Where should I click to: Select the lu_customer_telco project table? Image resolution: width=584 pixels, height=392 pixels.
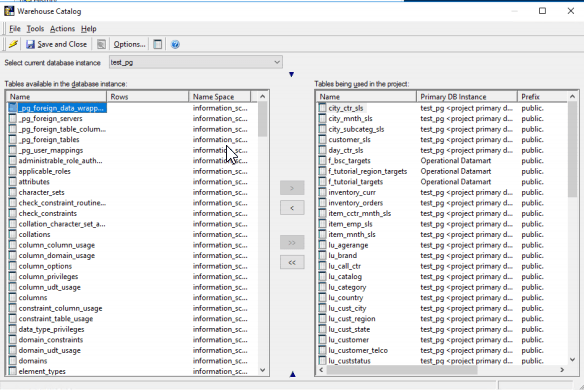coord(358,350)
